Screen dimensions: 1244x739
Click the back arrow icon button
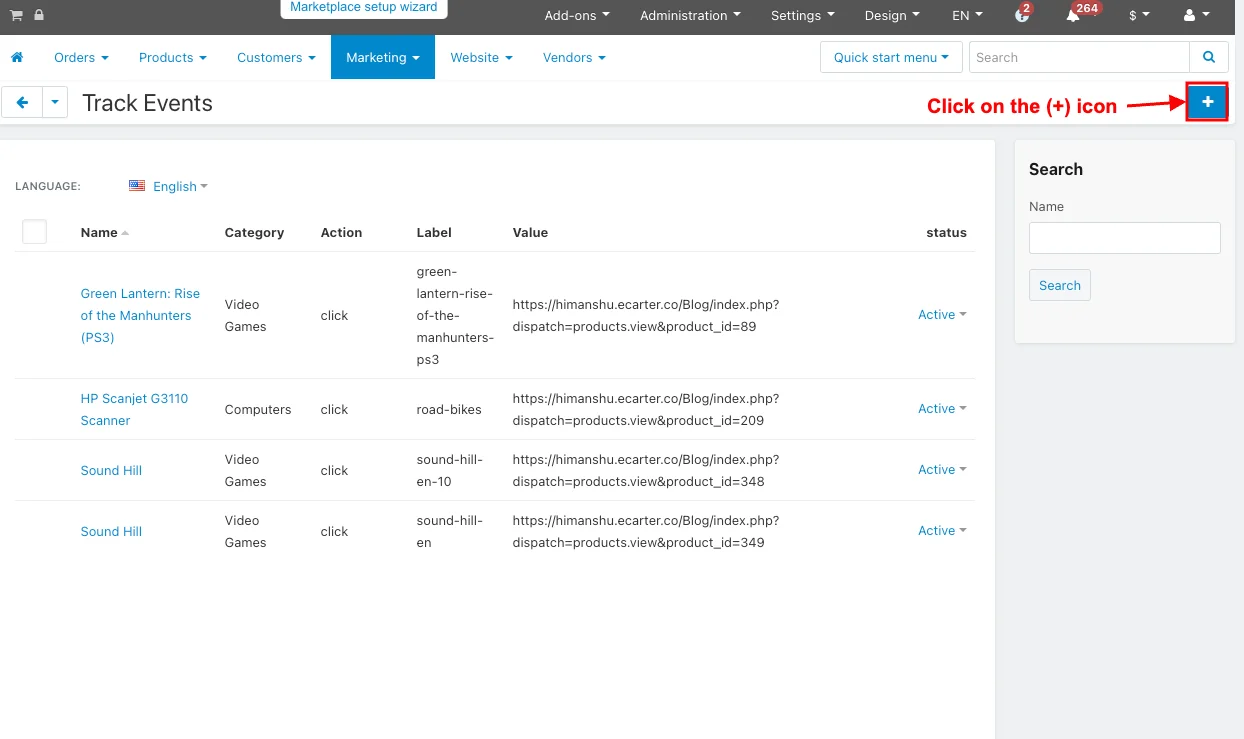[22, 102]
